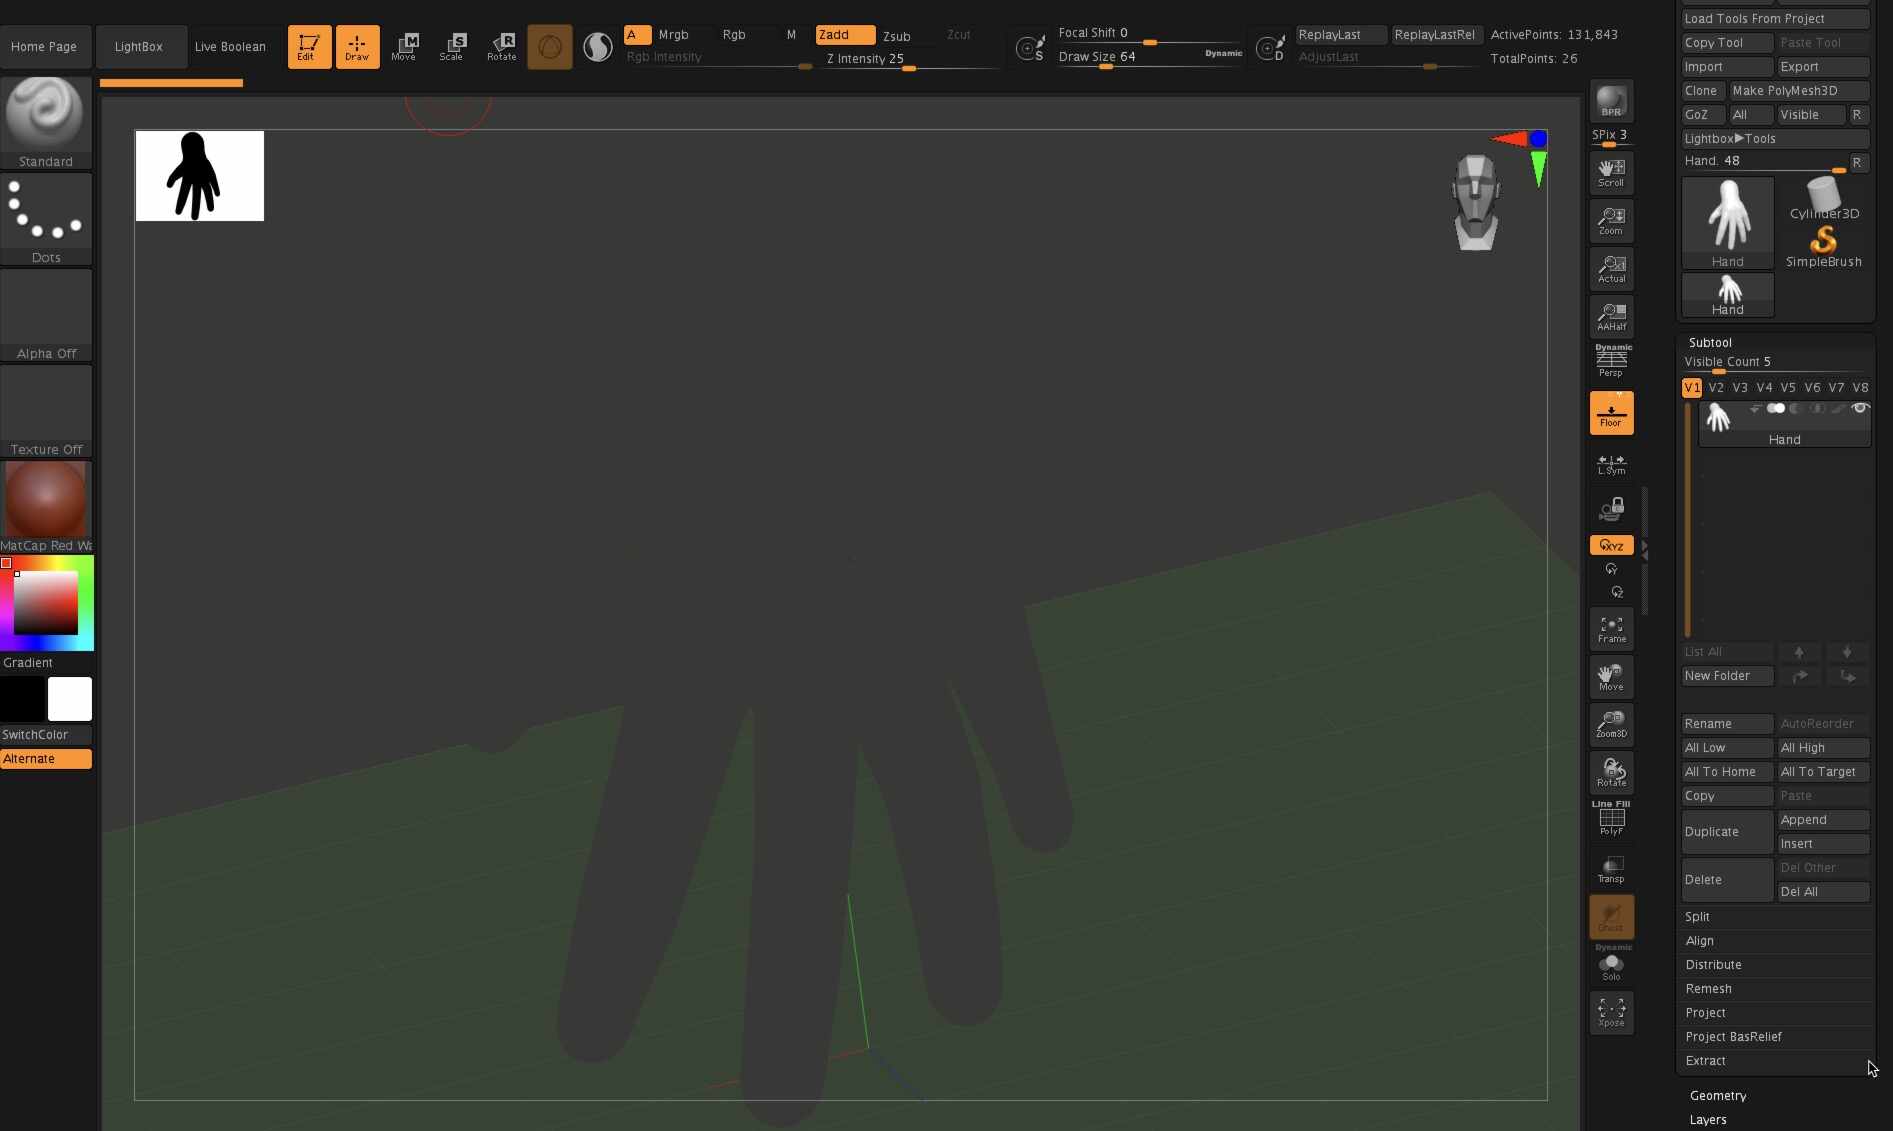The image size is (1893, 1131).
Task: Expand the Align subtool section
Action: [1699, 941]
